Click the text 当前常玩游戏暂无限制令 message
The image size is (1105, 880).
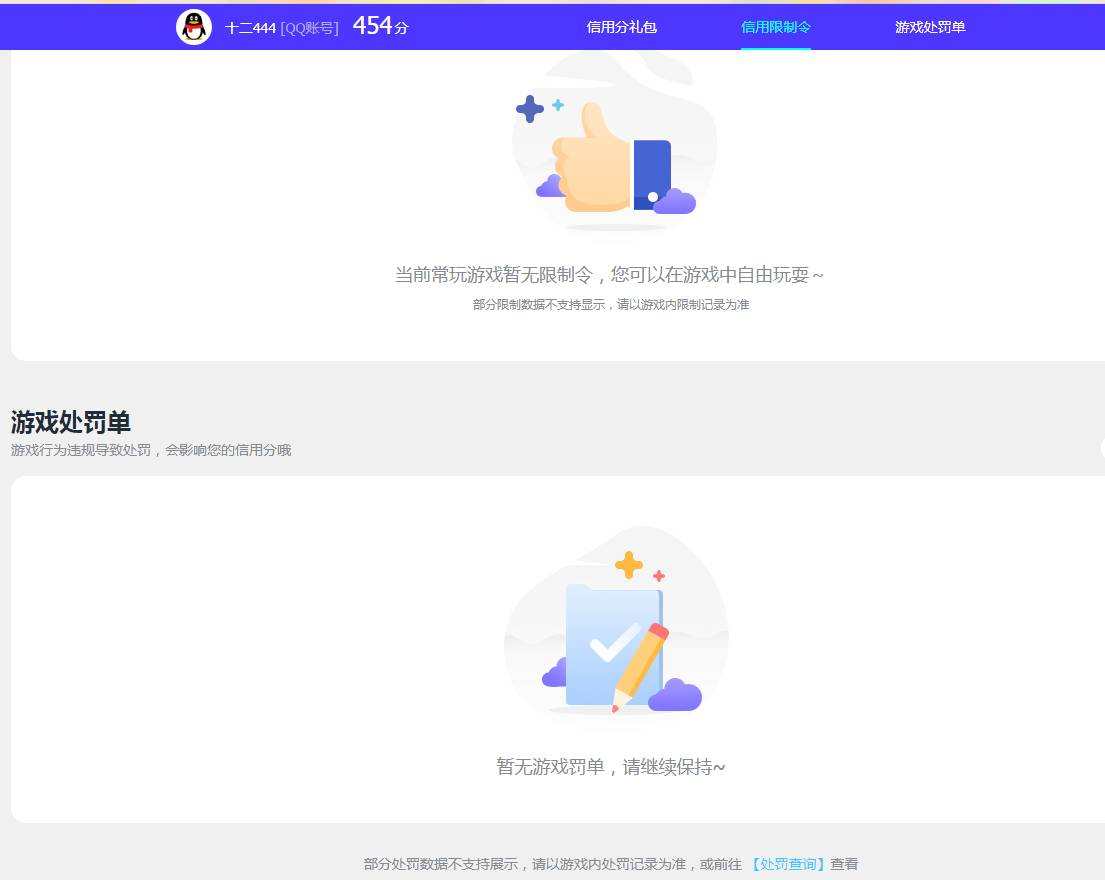pyautogui.click(x=609, y=275)
